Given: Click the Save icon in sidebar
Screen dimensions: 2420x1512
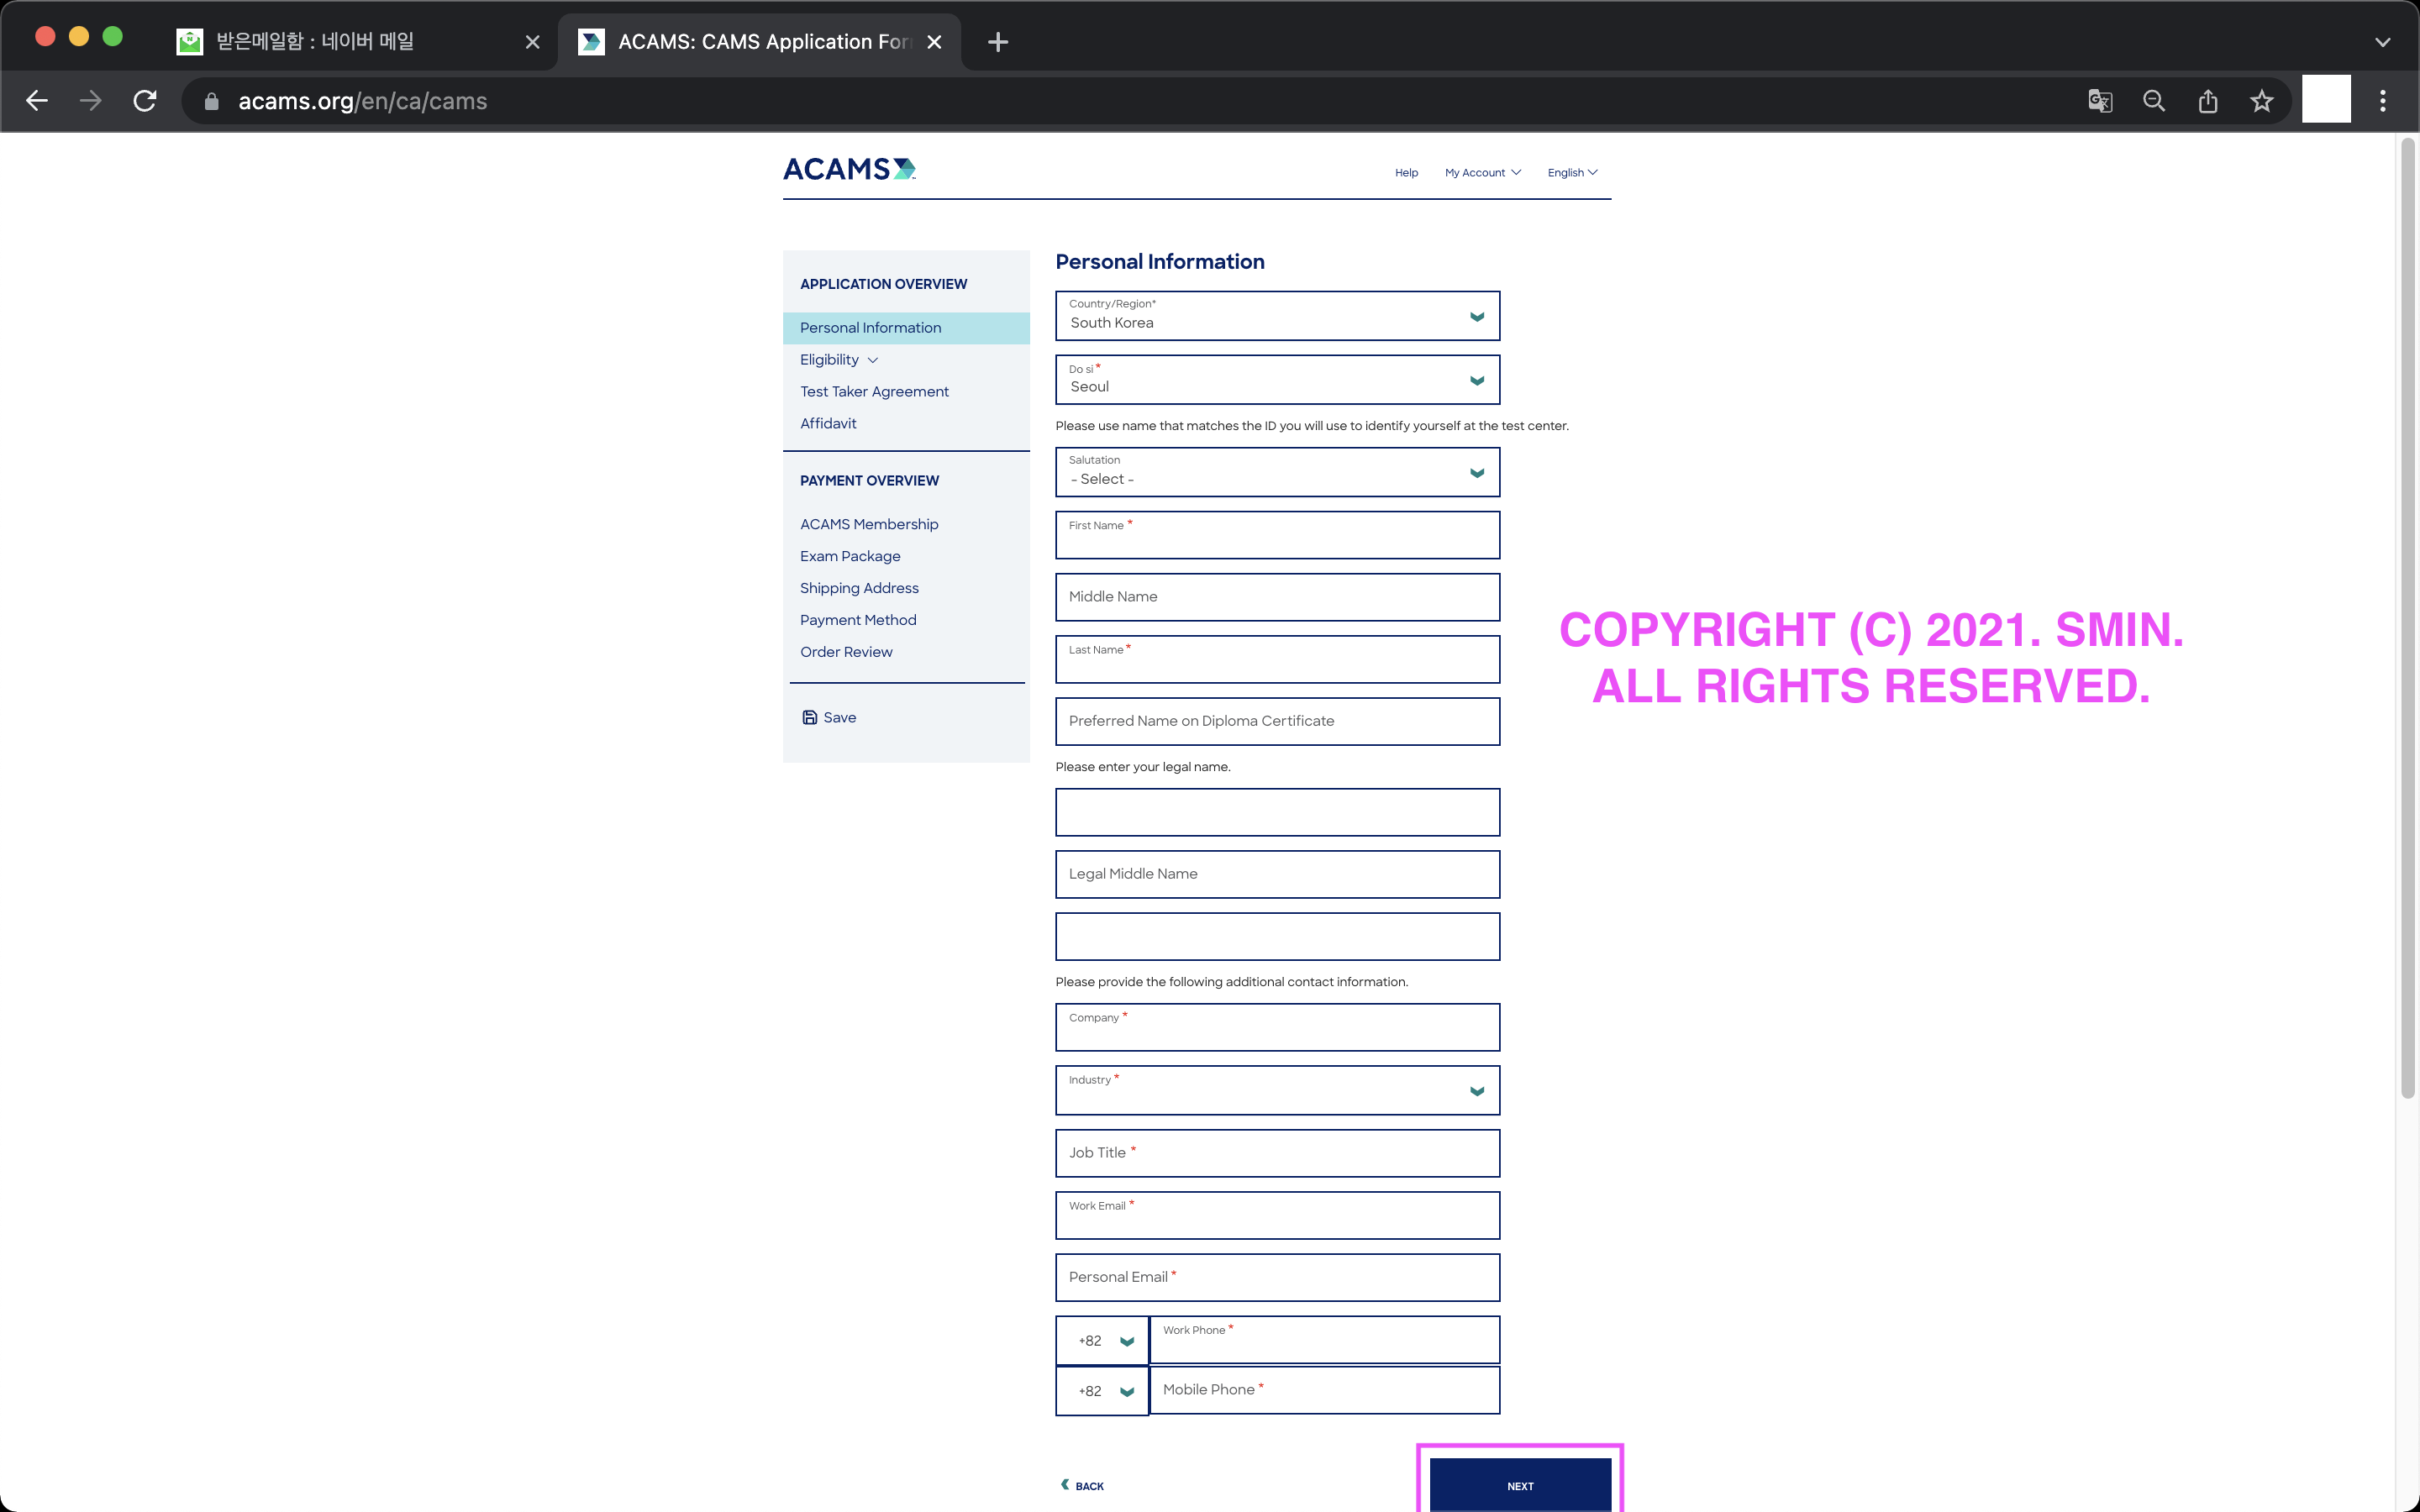Looking at the screenshot, I should click(x=810, y=717).
